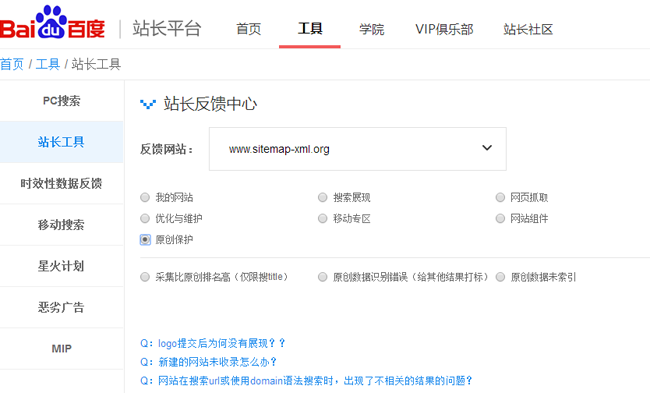This screenshot has height=393, width=650.
Task: Select 时效性数据反馈 in the sidebar
Action: [x=61, y=183]
